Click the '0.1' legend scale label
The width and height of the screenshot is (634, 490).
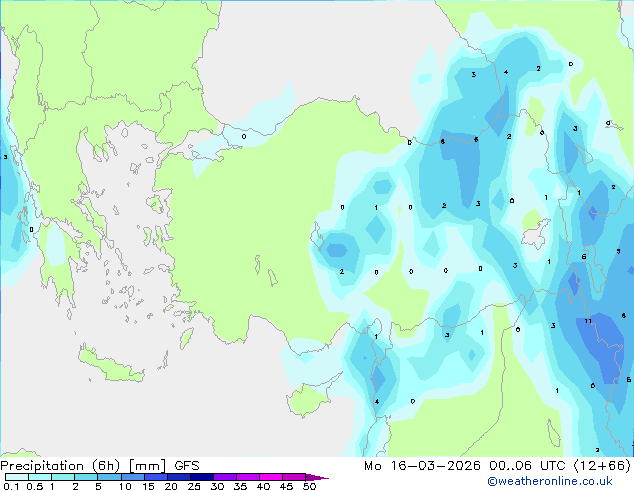pyautogui.click(x=11, y=486)
